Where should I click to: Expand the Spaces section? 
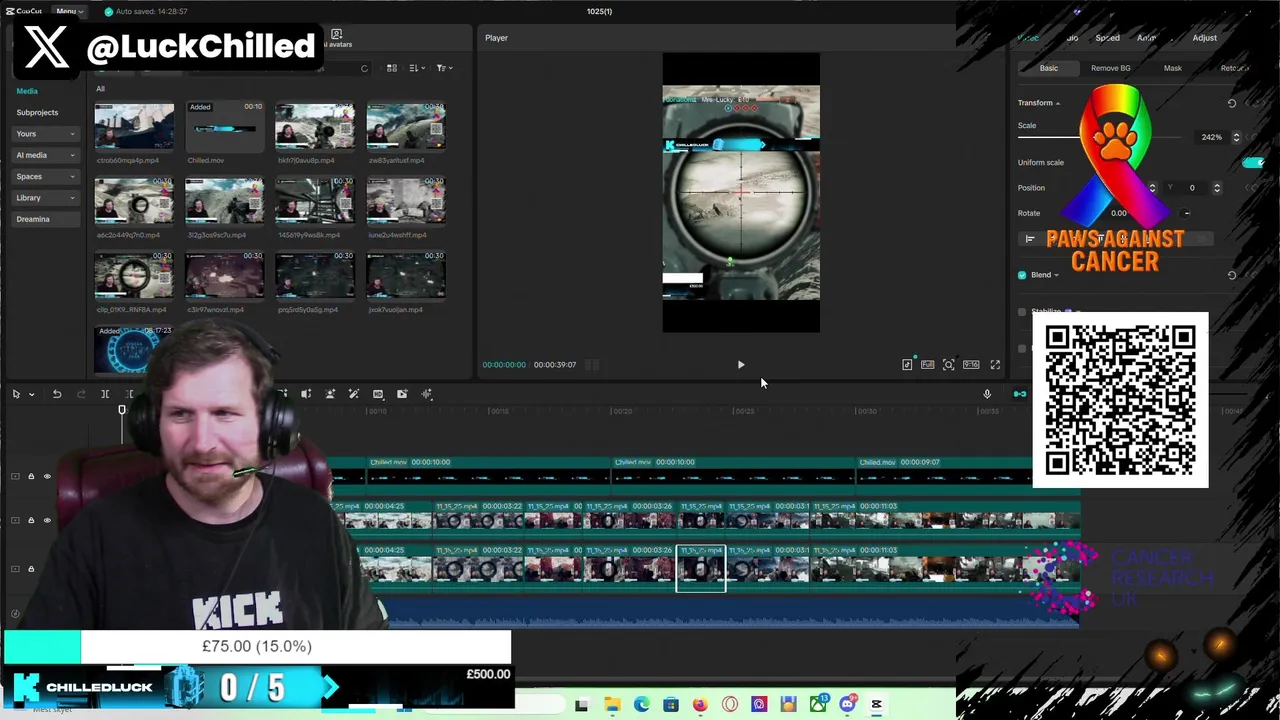(x=46, y=176)
